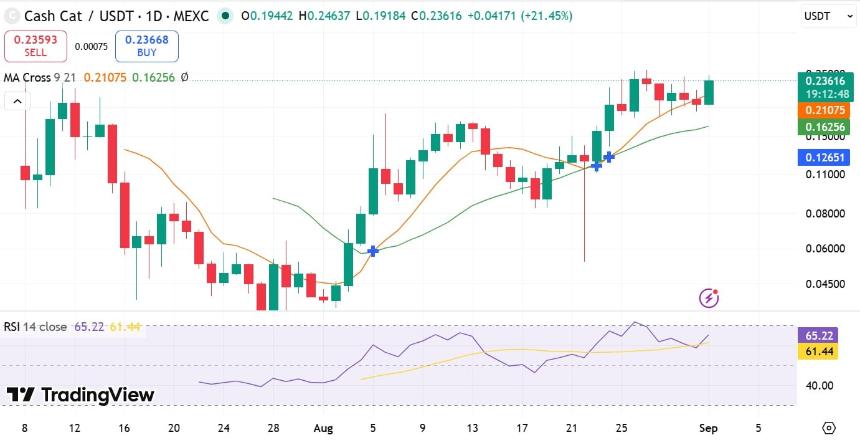This screenshot has width=860, height=440.
Task: Click the RSI 14 close indicator label
Action: click(35, 327)
